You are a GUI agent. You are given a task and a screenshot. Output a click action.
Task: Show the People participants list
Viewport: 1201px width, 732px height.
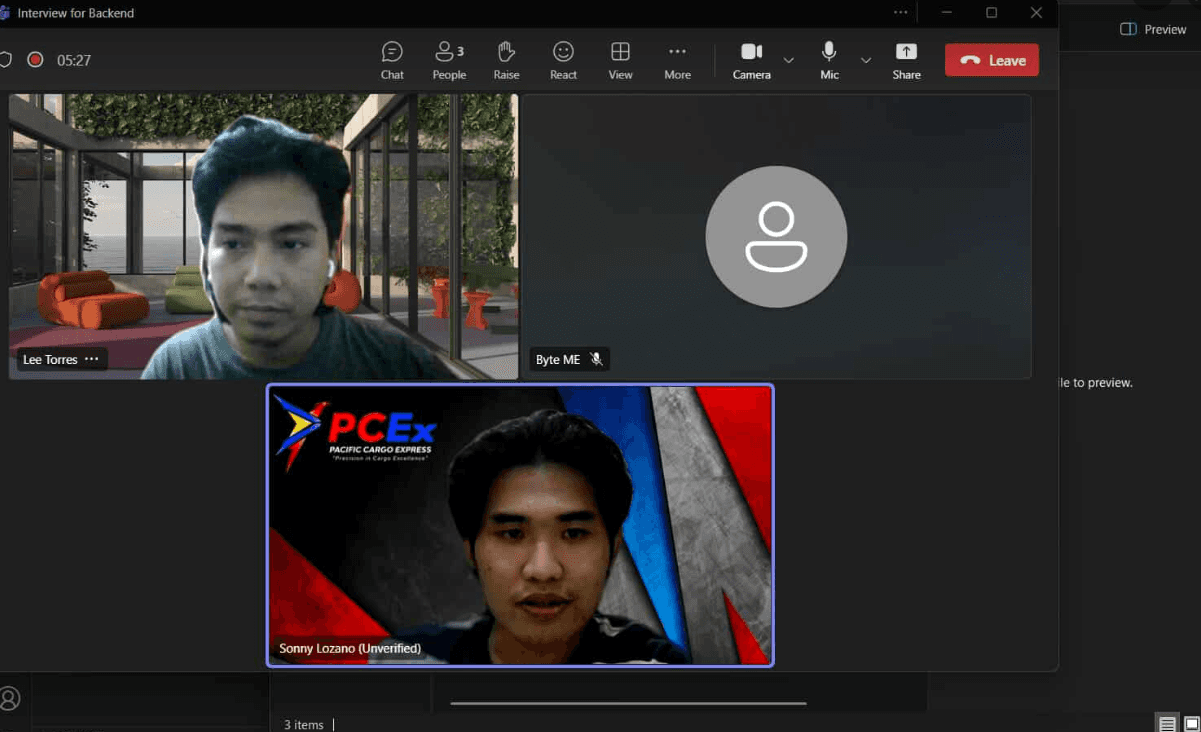[x=449, y=60]
